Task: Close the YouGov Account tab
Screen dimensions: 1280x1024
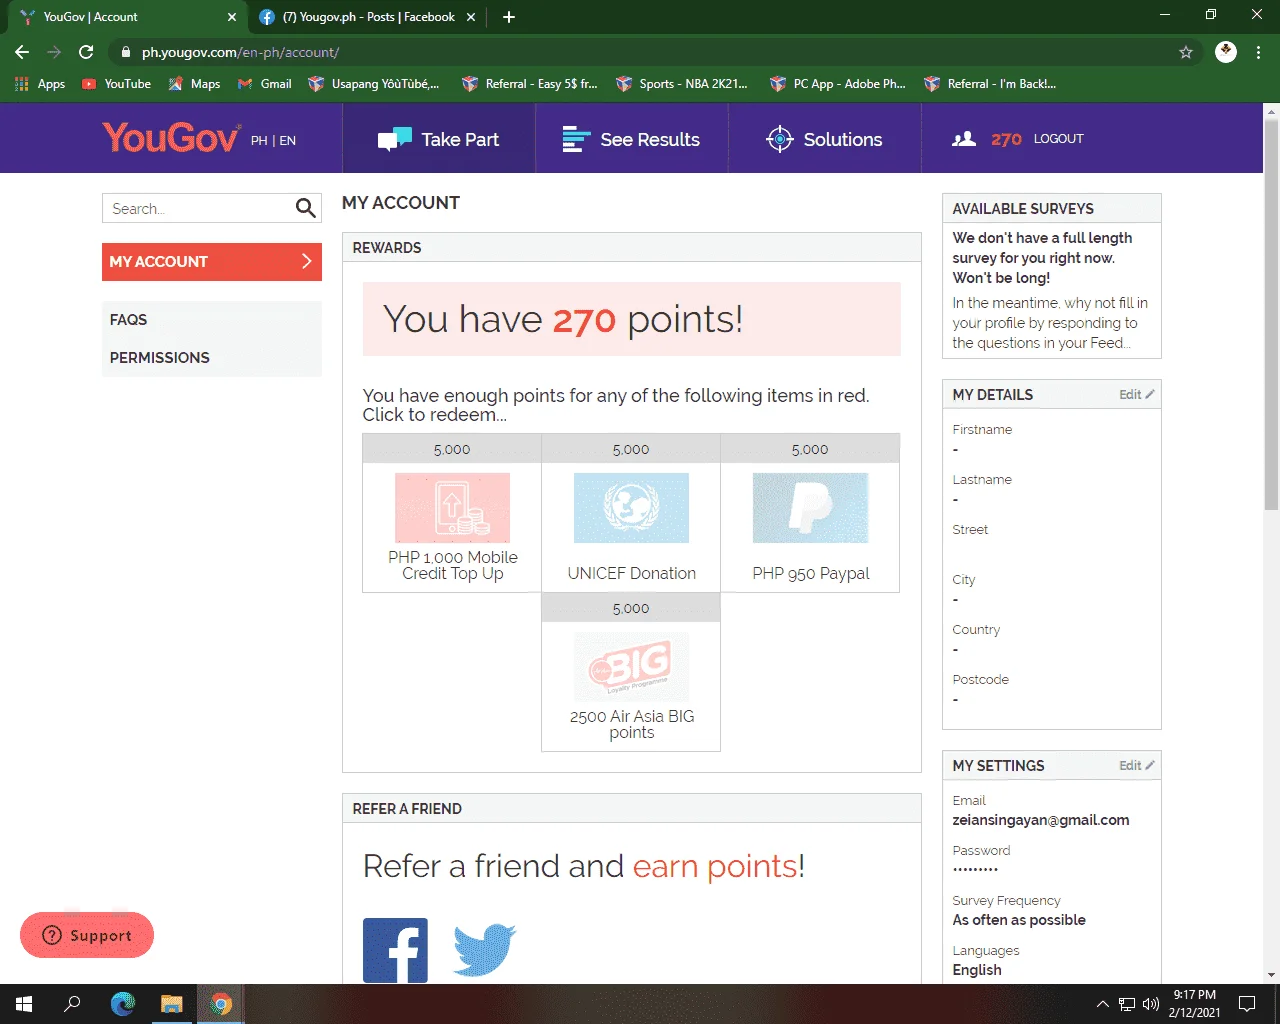Action: pos(232,17)
